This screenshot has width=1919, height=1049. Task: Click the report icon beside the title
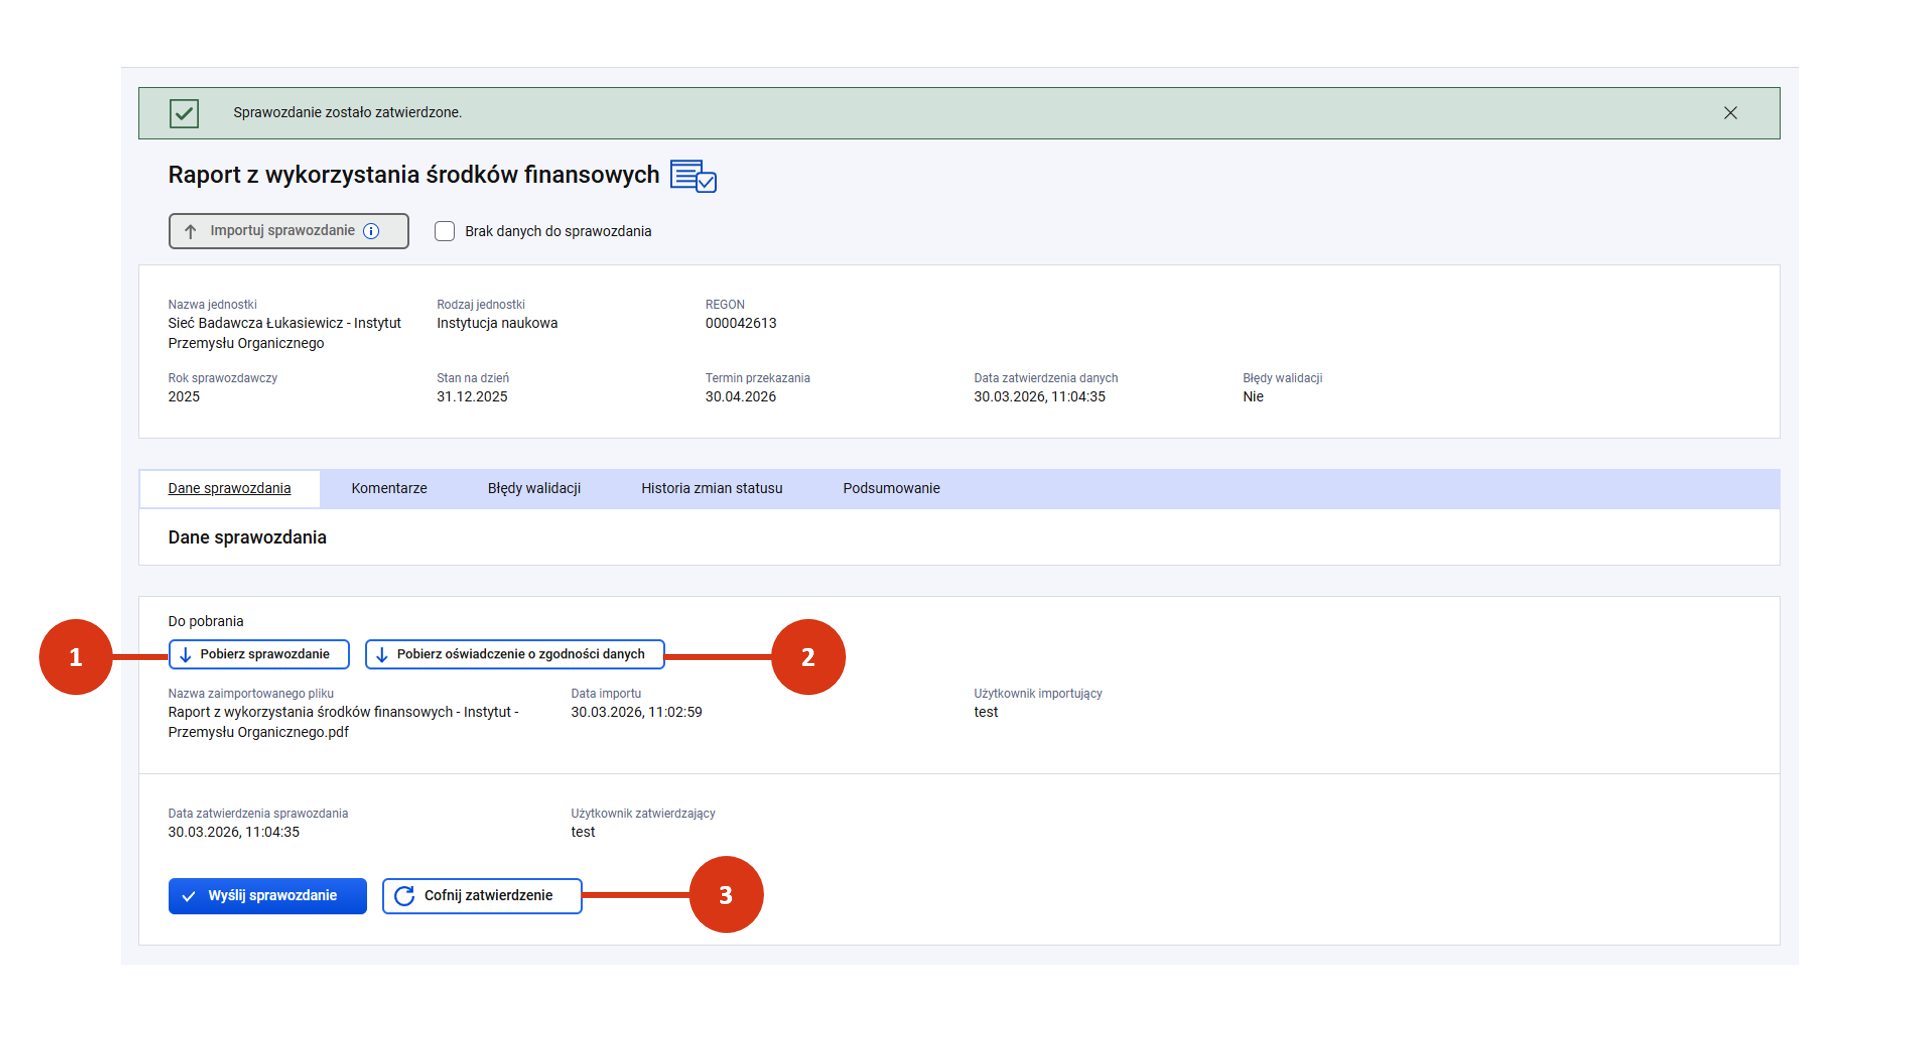[693, 176]
